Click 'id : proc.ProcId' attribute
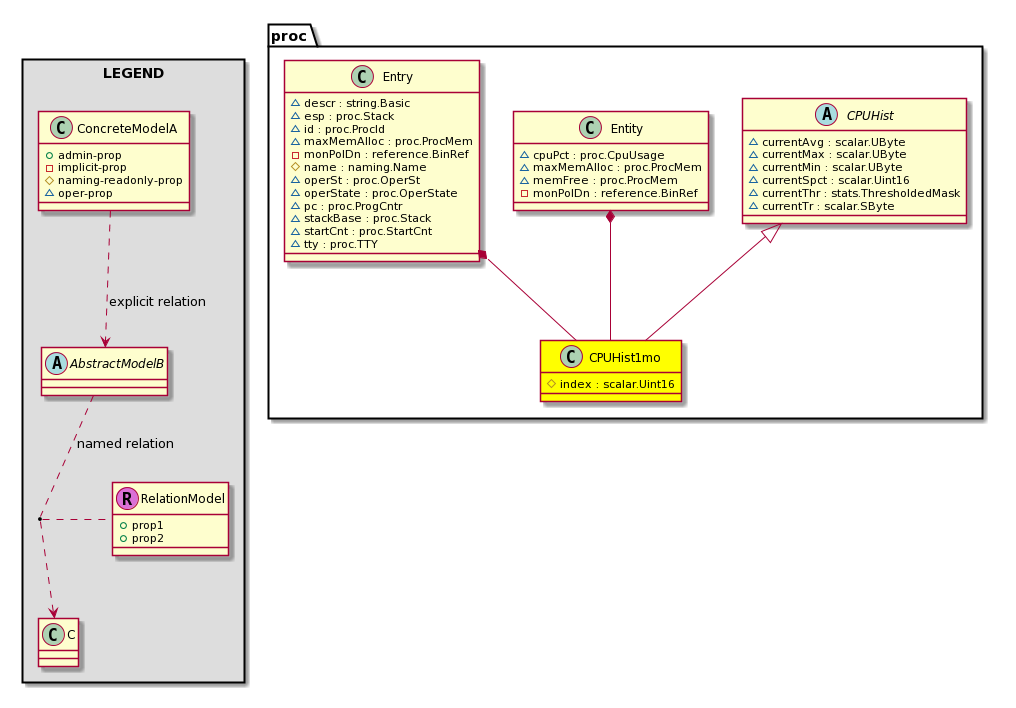The height and width of the screenshot is (708, 1016). [344, 129]
